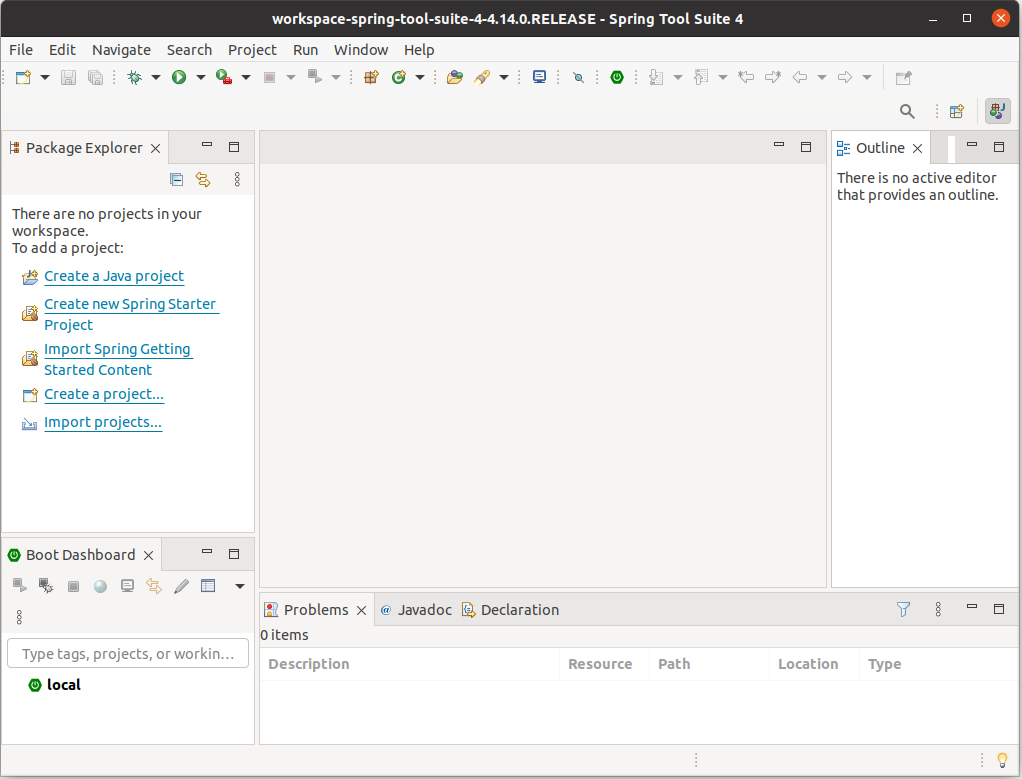1022x779 pixels.
Task: Toggle Link with Editor in Package Explorer
Action: point(203,179)
